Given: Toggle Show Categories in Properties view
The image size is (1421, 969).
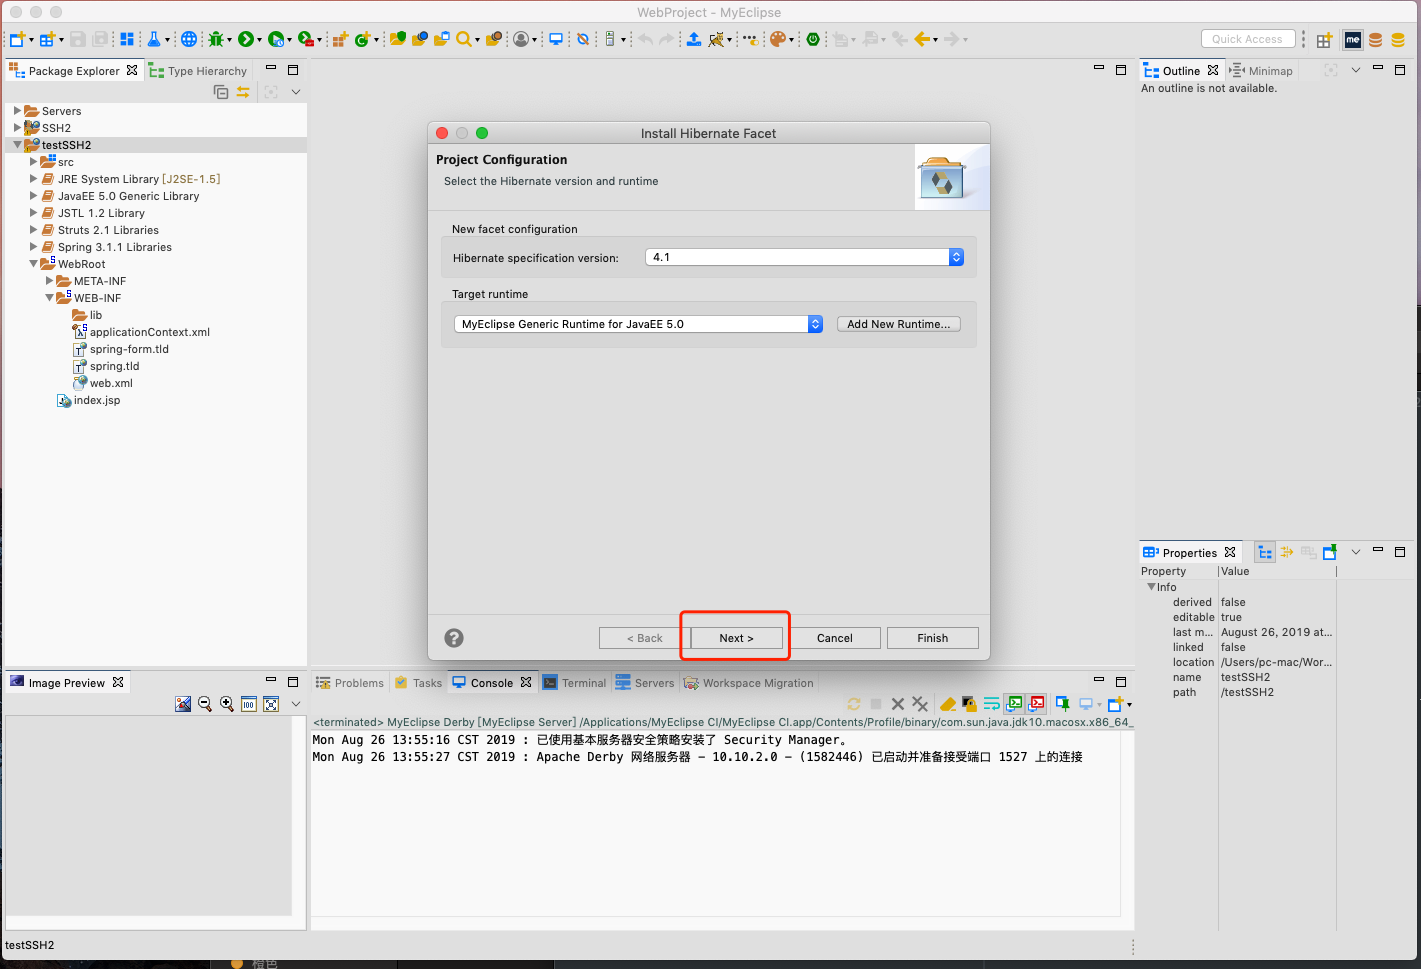Looking at the screenshot, I should (1265, 552).
